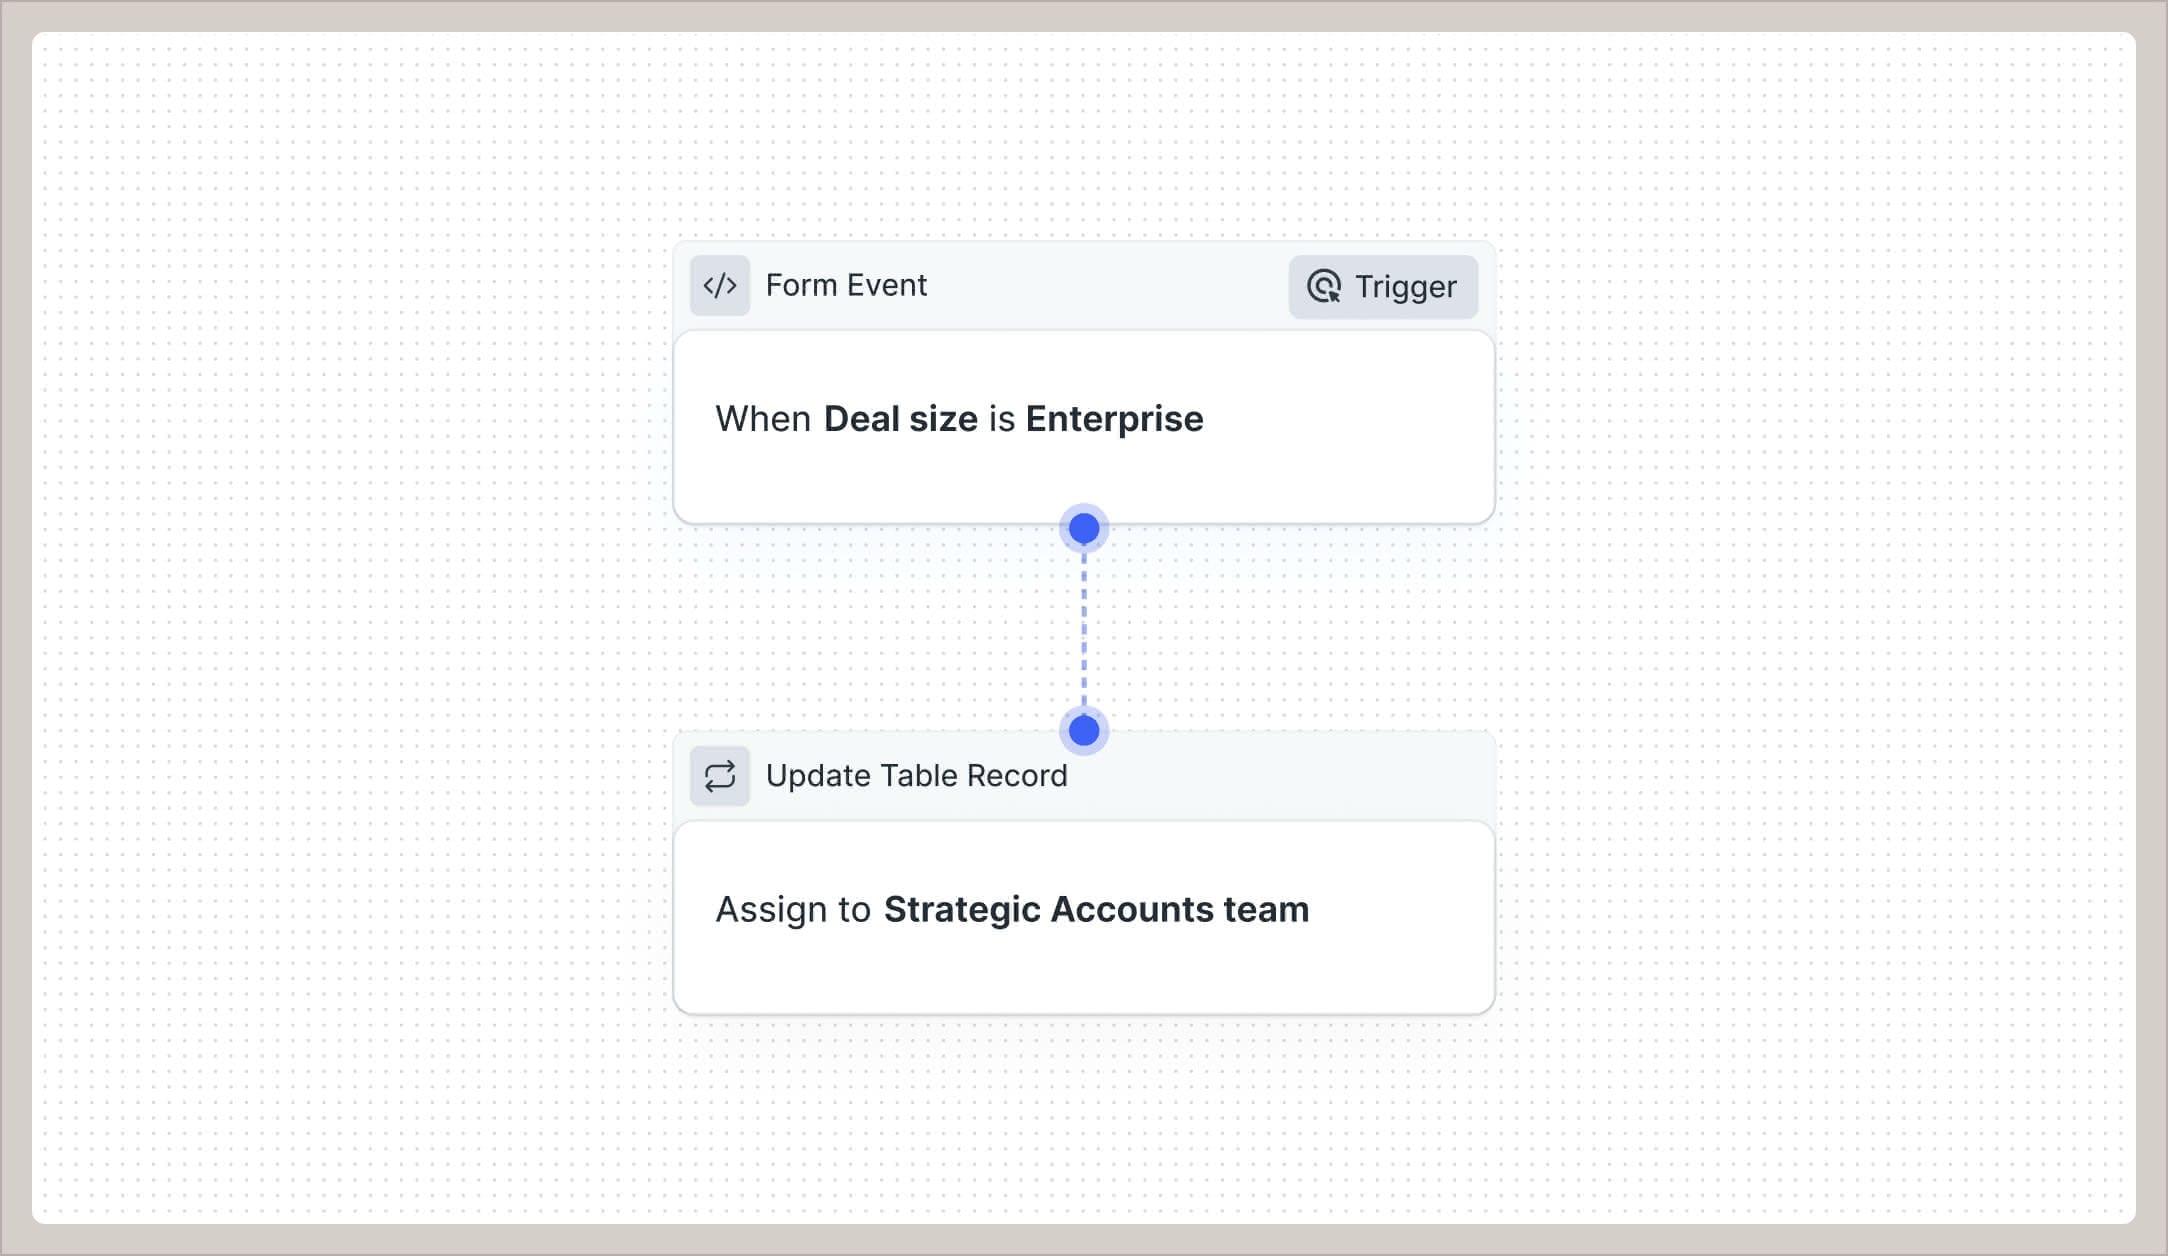Click the Trigger button
Image resolution: width=2168 pixels, height=1256 pixels.
[1383, 287]
